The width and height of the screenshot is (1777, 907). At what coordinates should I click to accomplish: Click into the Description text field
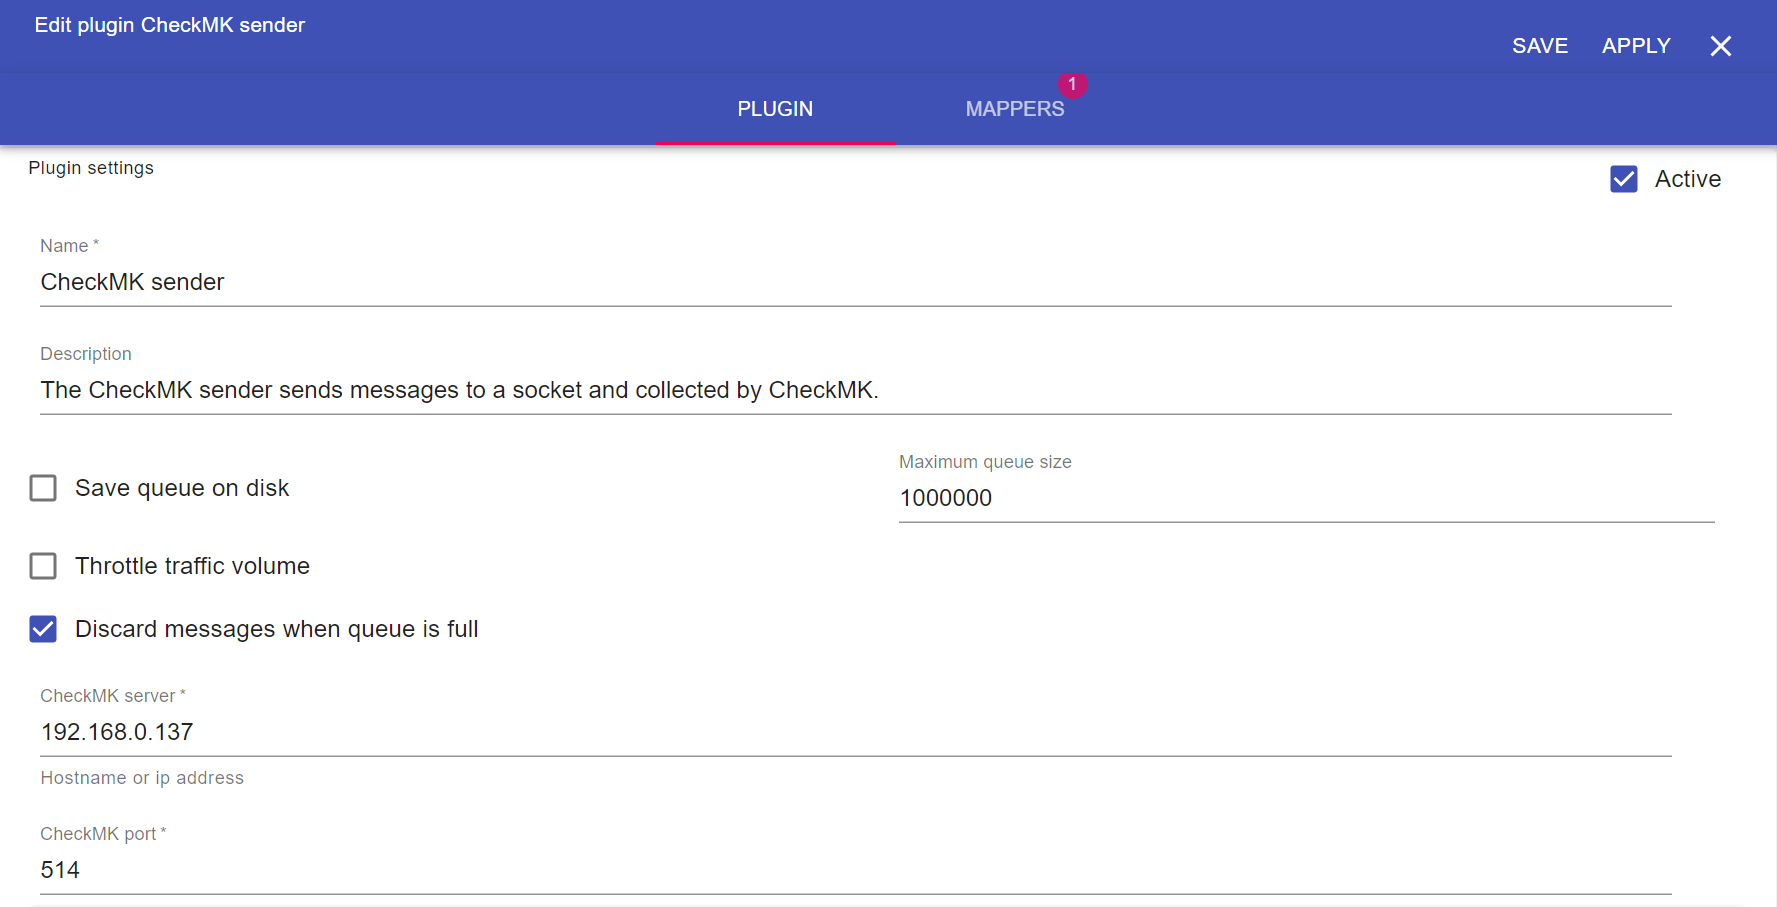pos(855,391)
